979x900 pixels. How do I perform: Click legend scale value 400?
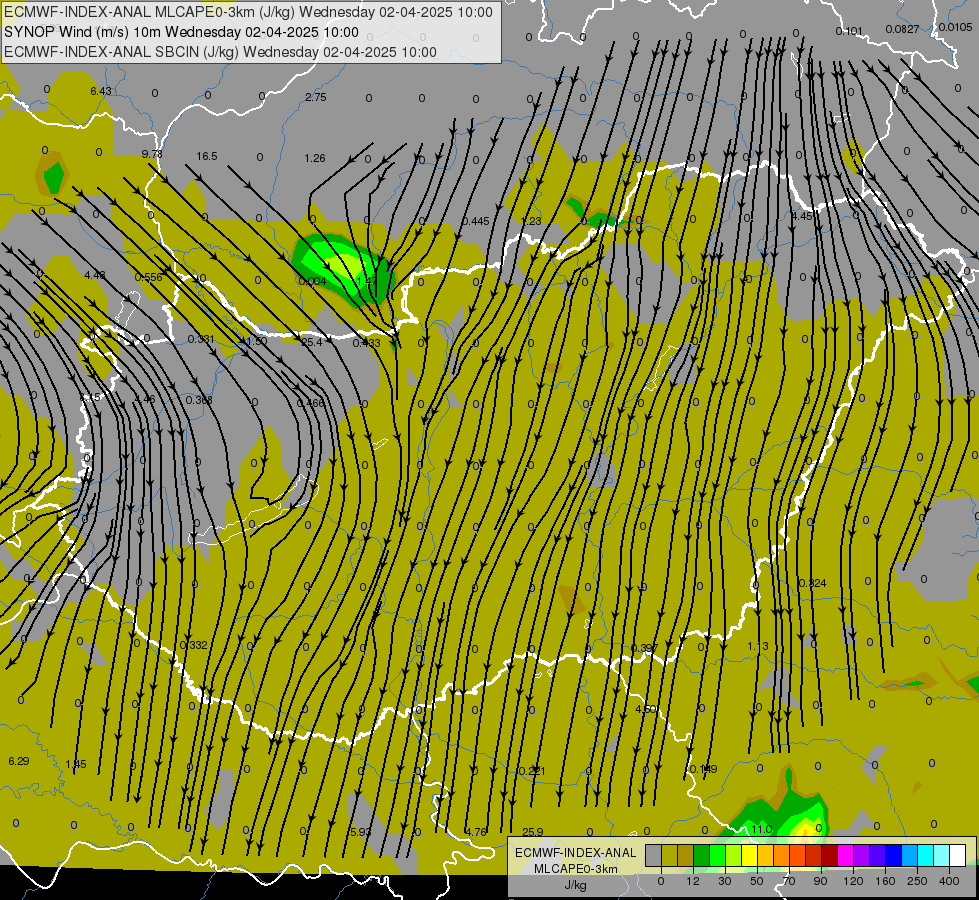click(x=949, y=881)
